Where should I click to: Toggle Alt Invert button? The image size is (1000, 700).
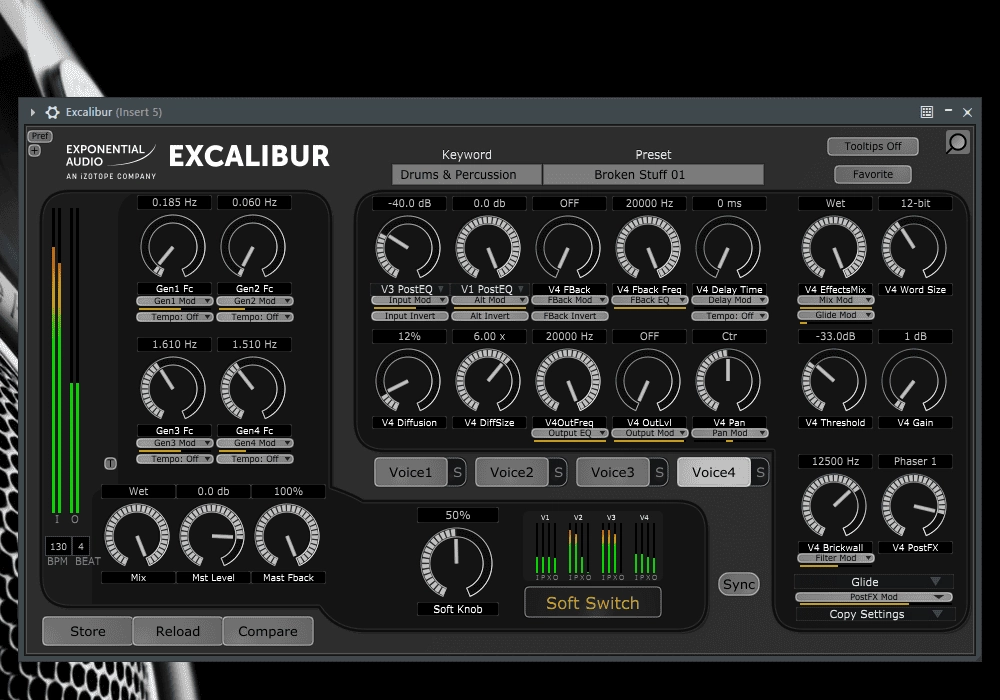click(x=490, y=316)
